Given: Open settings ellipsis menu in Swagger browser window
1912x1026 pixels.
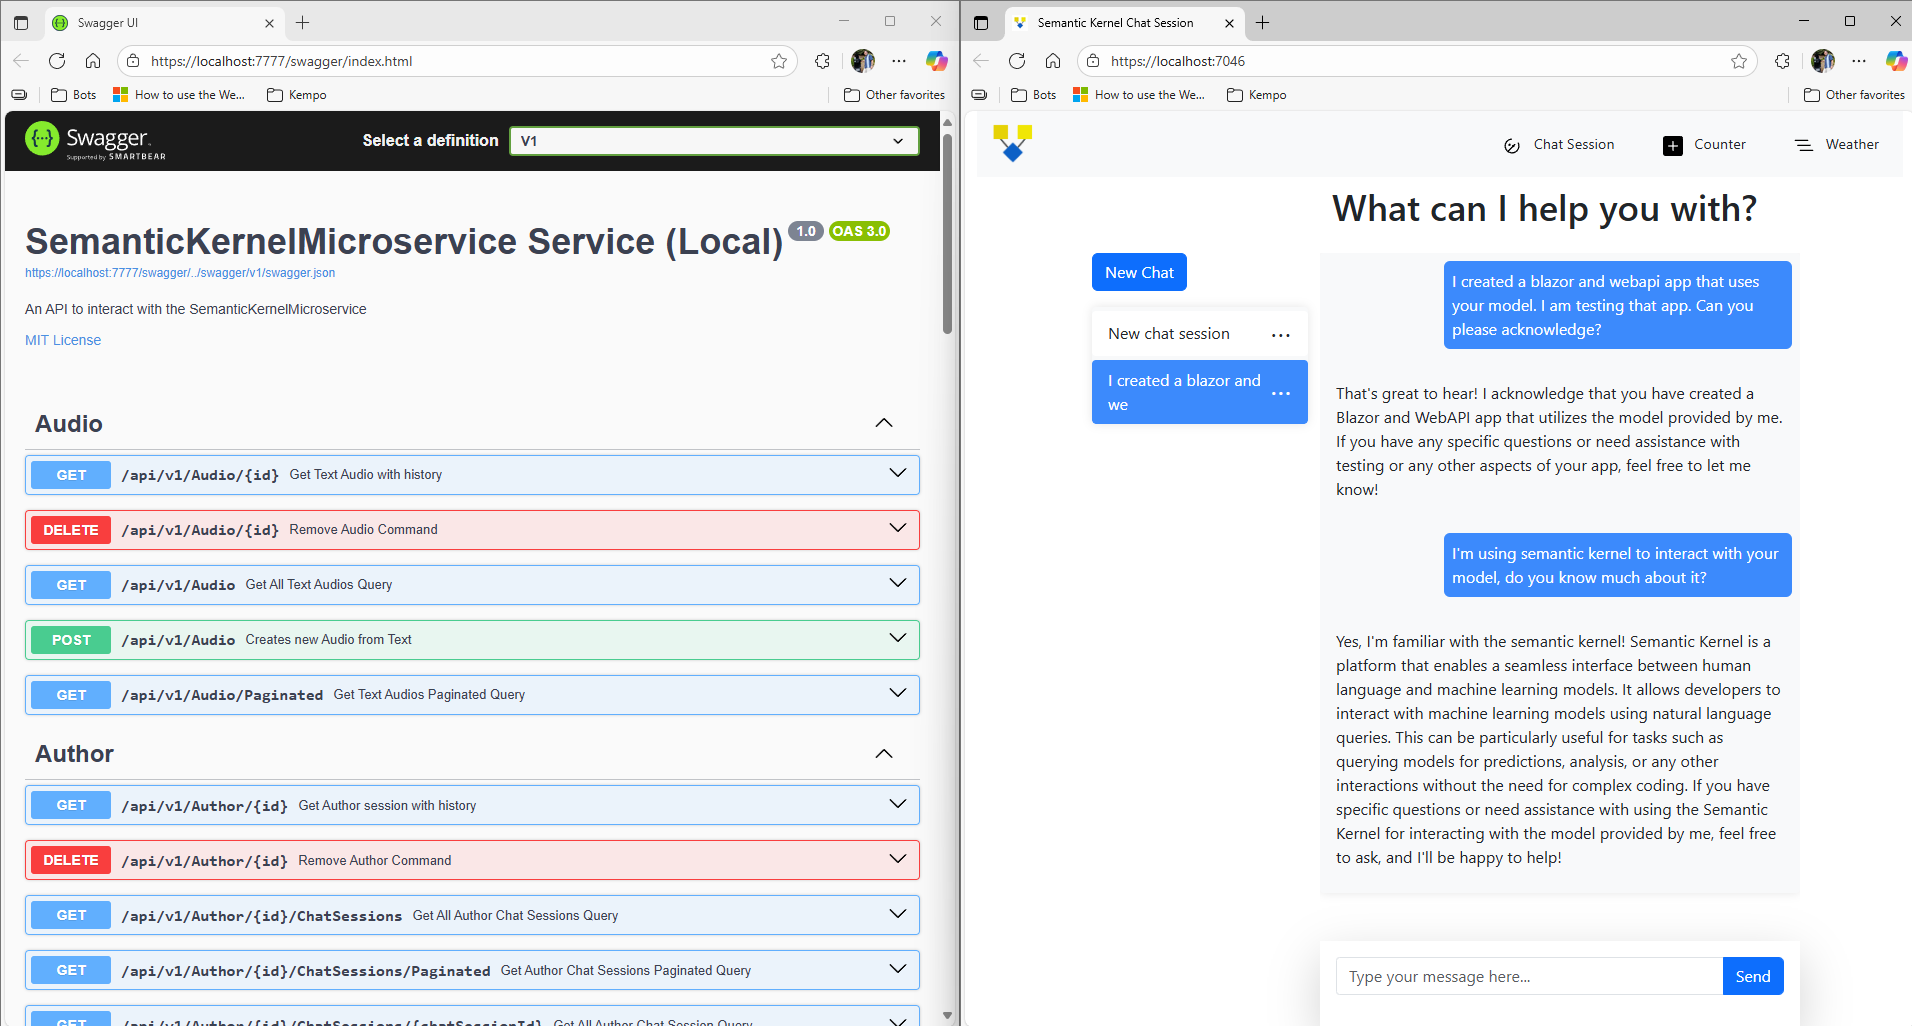Looking at the screenshot, I should pos(899,61).
